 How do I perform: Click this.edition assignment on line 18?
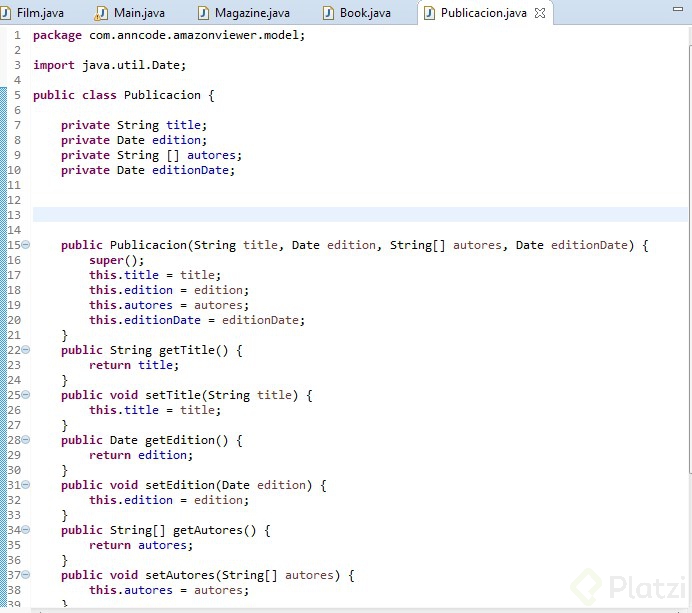coord(169,290)
